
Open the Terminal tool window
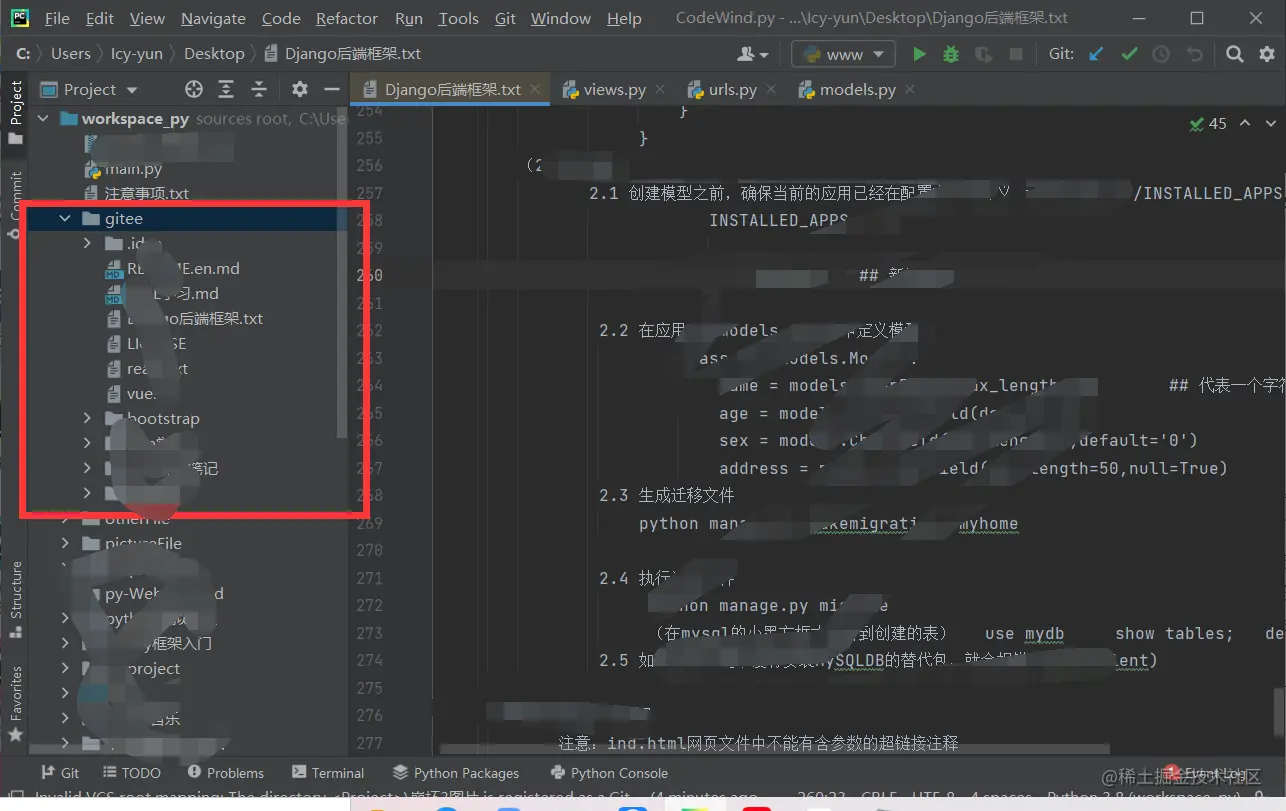[328, 772]
